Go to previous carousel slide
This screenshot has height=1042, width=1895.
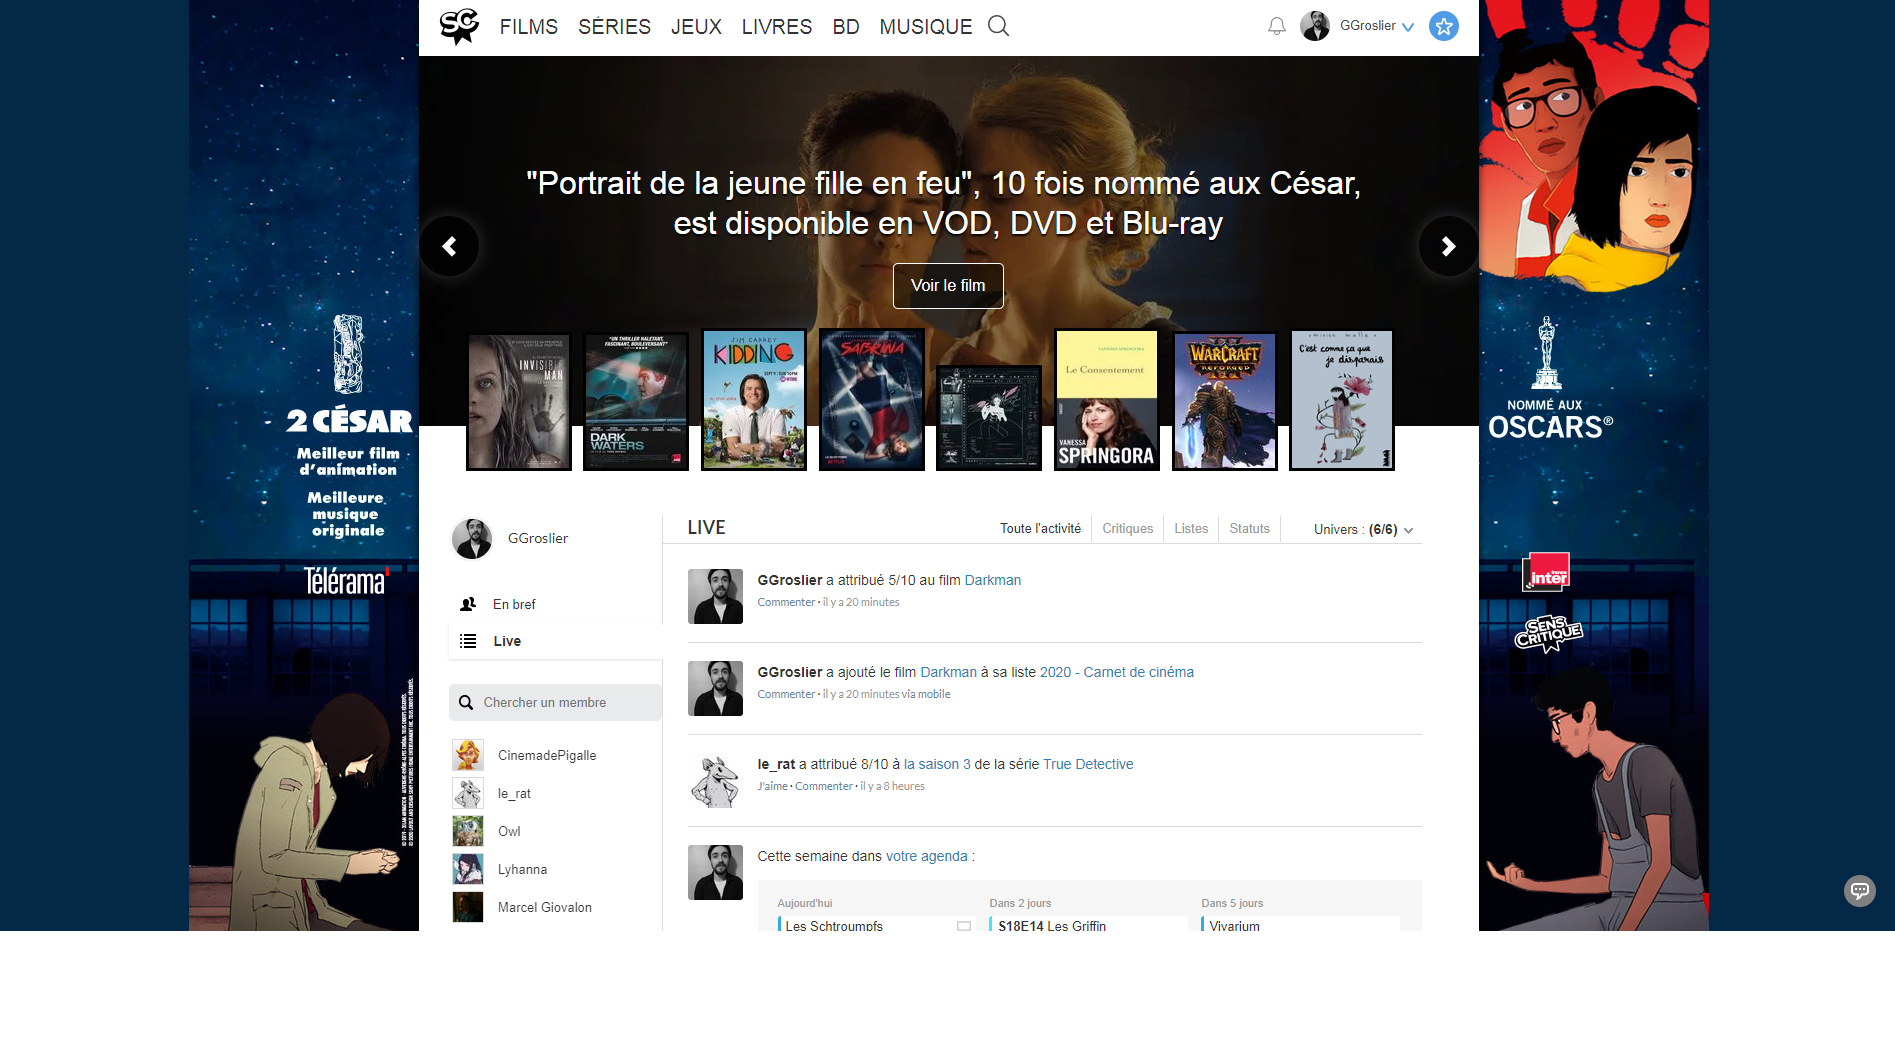coord(449,246)
